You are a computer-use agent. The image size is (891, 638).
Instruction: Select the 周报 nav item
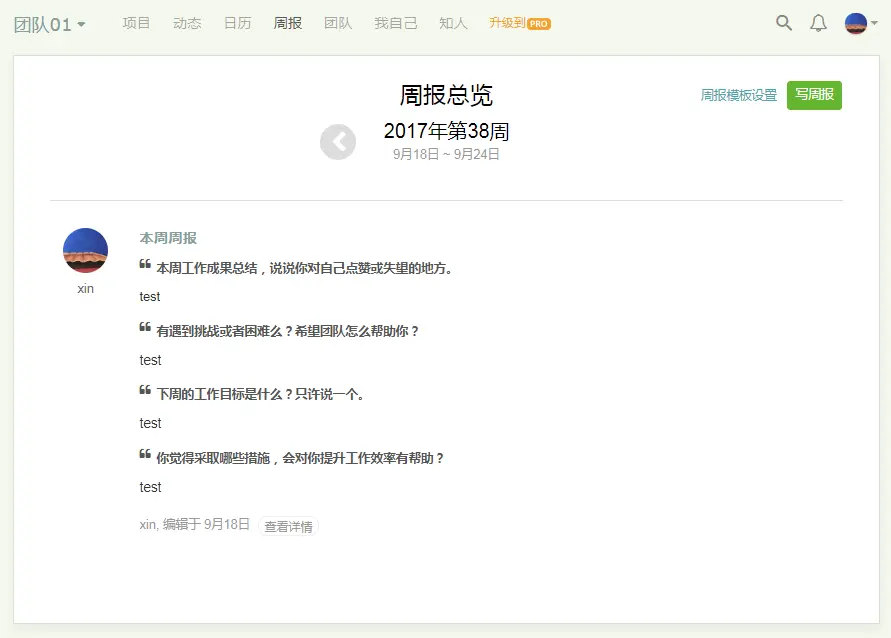pos(288,23)
